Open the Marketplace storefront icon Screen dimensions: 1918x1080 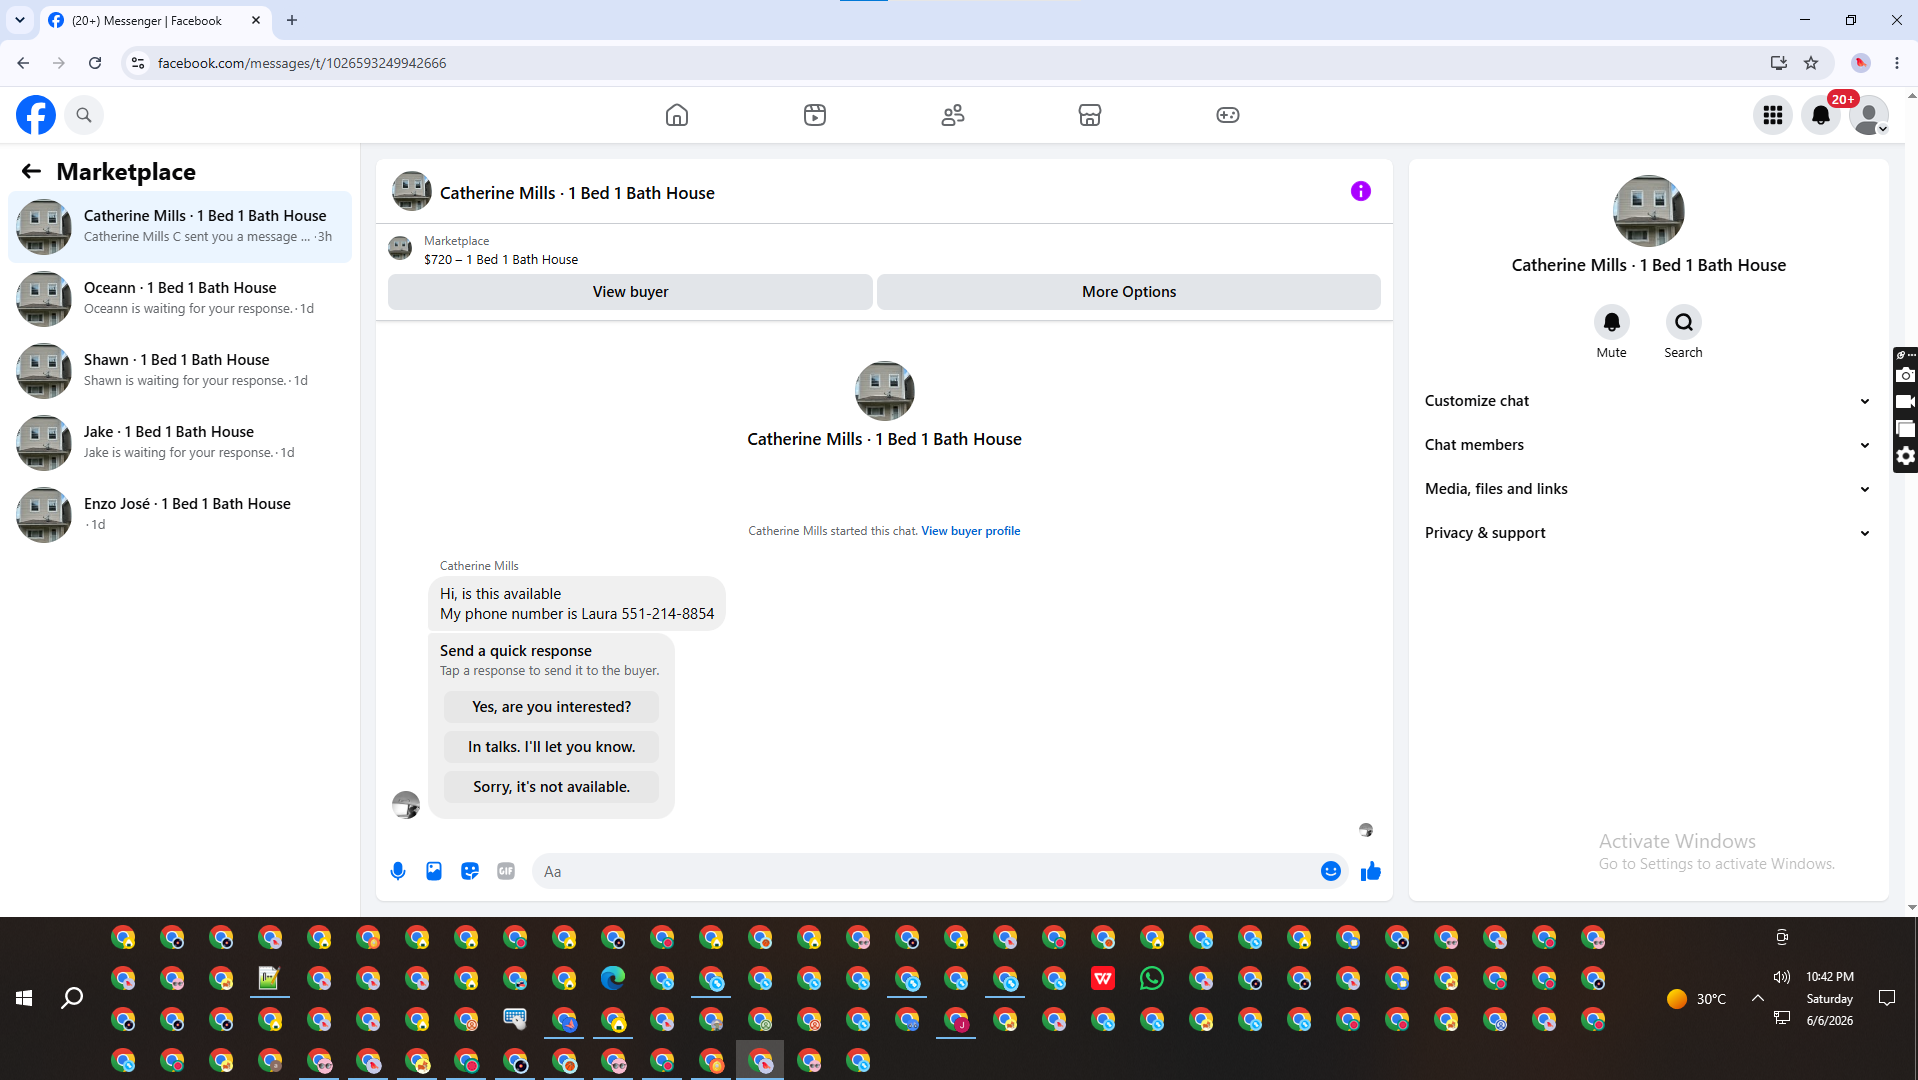(x=1090, y=115)
